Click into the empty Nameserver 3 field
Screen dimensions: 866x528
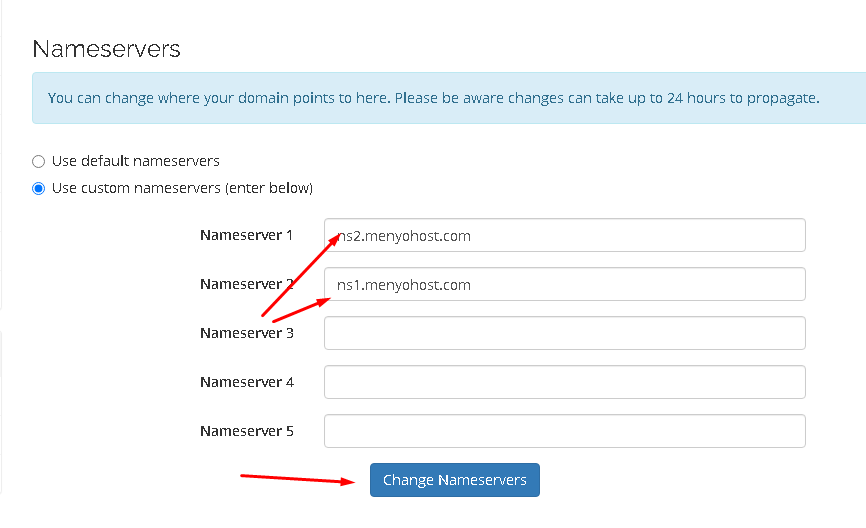[x=564, y=333]
